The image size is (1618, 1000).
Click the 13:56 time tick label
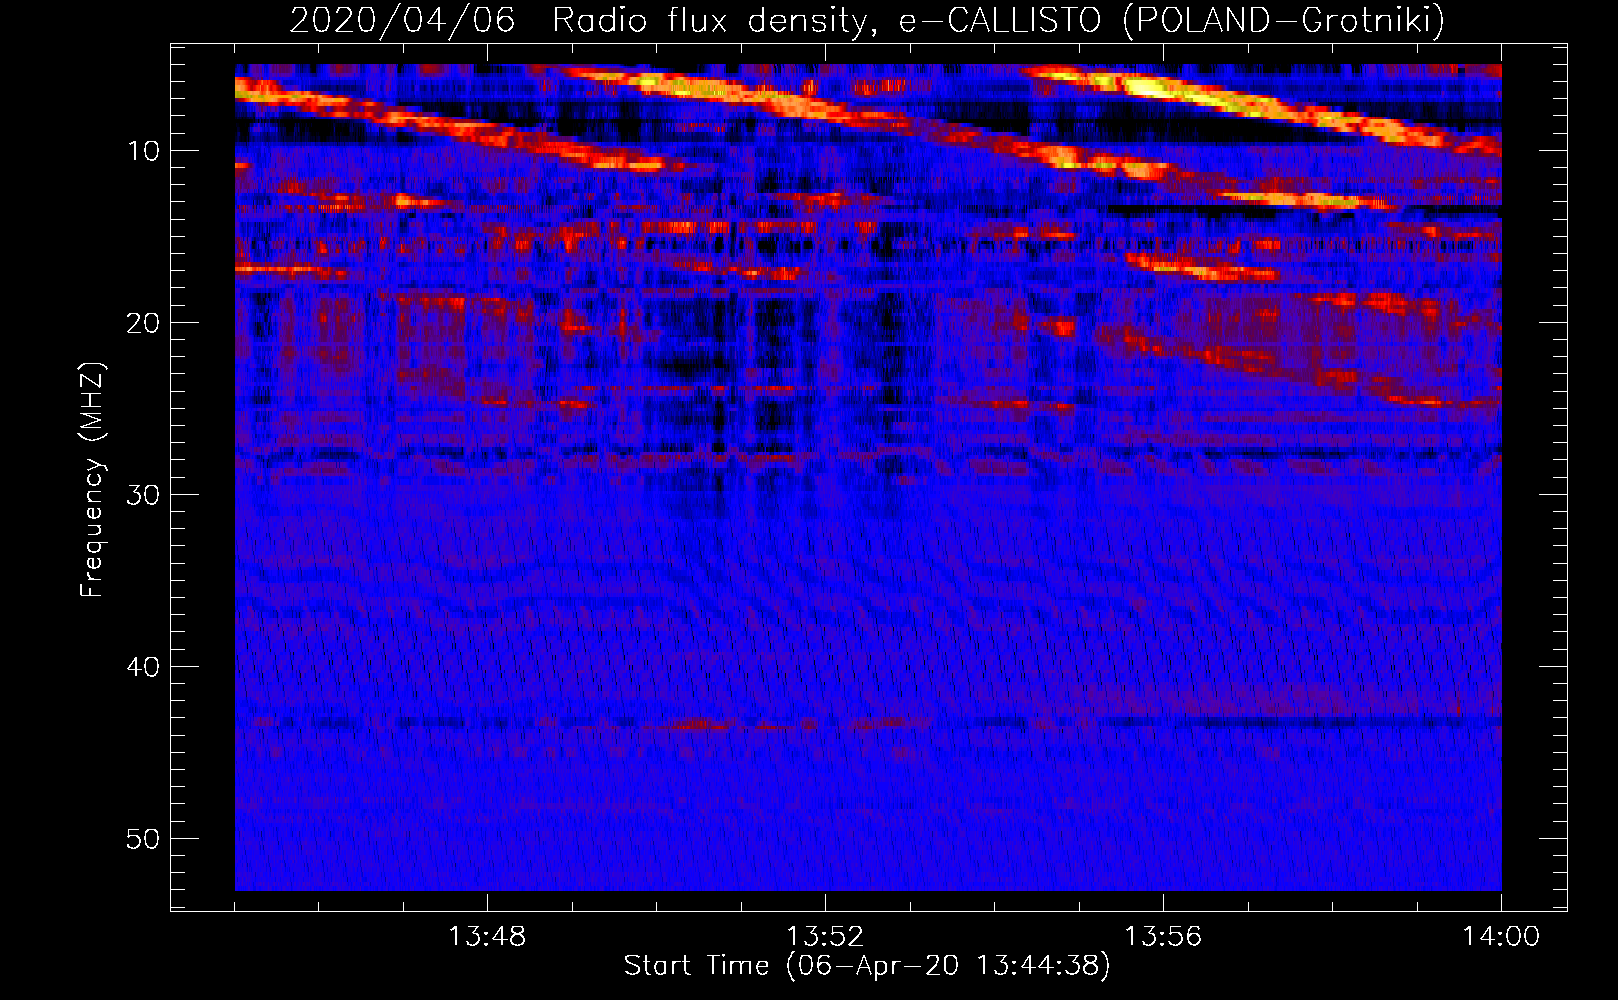(x=1163, y=937)
